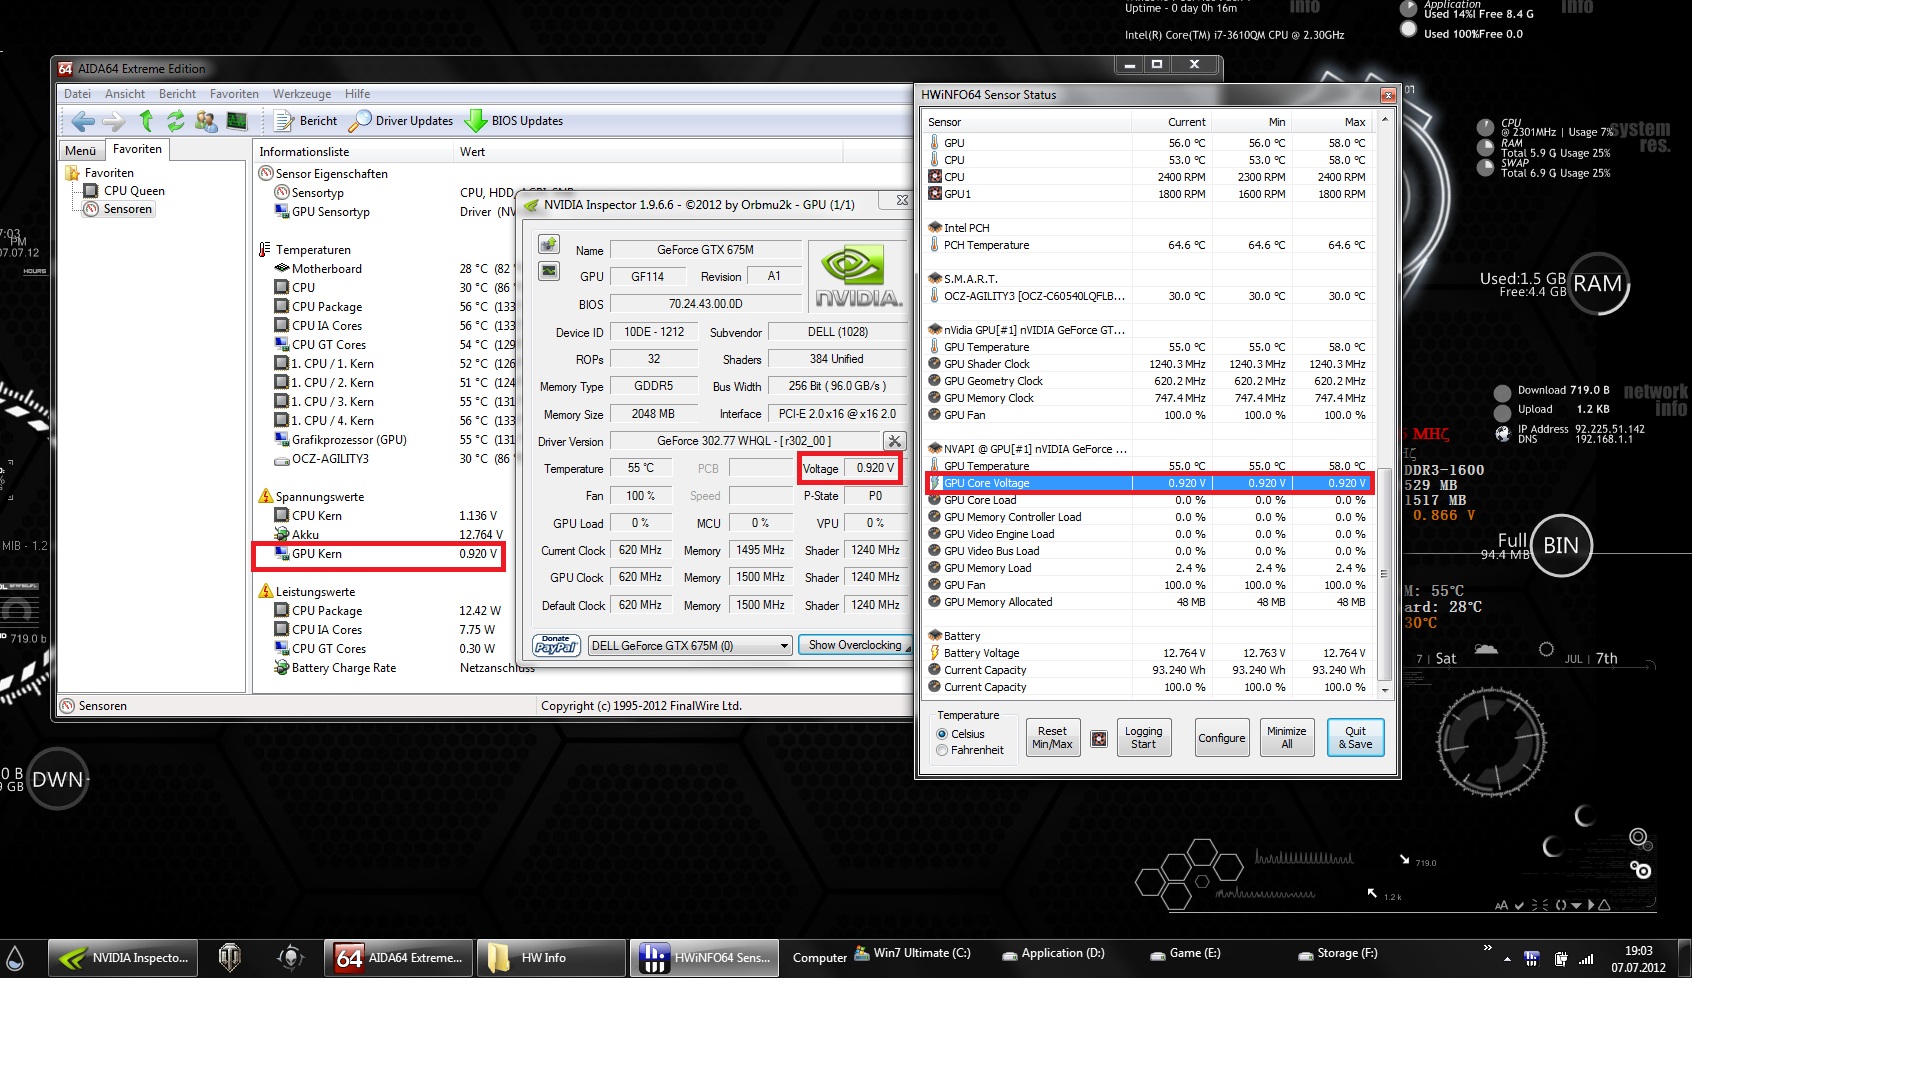Image resolution: width=1920 pixels, height=1080 pixels.
Task: Click the screenshot upload icon in NVIDIA Inspector
Action: click(x=548, y=245)
